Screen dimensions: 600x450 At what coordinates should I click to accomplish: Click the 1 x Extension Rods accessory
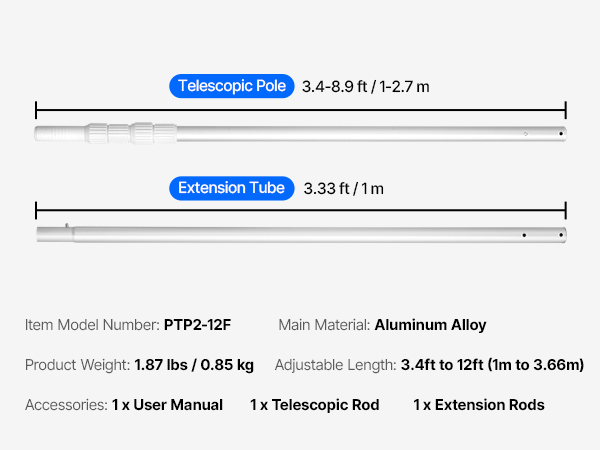[479, 405]
